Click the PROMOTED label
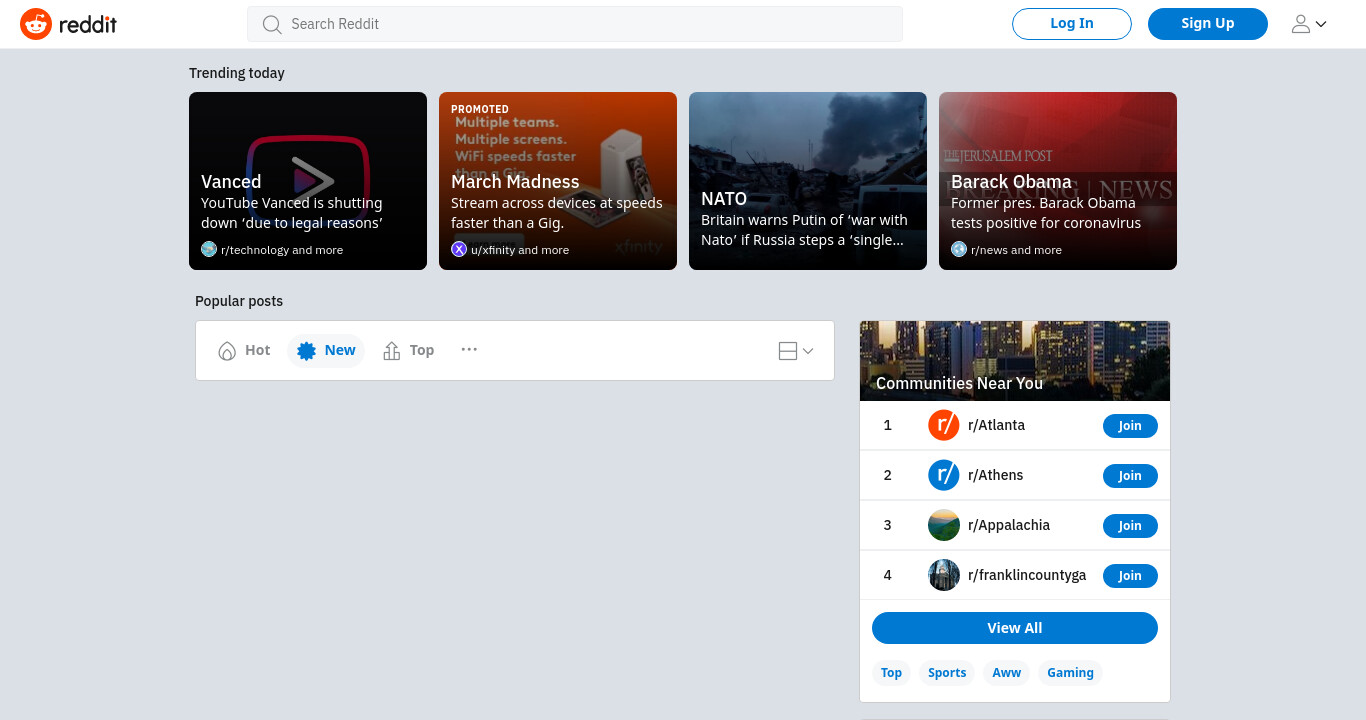The image size is (1366, 720). pyautogui.click(x=480, y=109)
